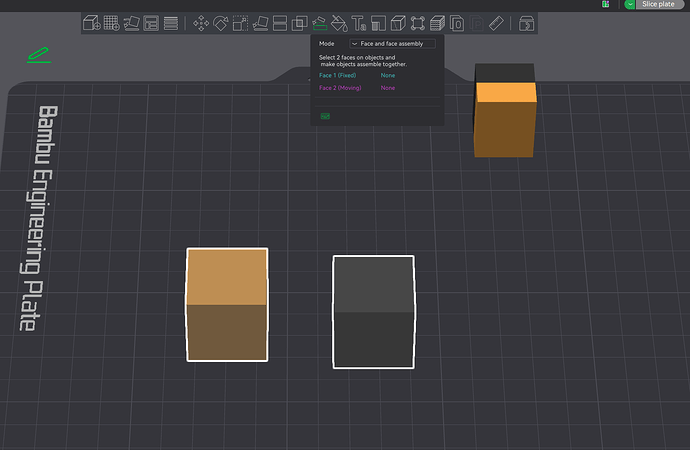Select the Rotate tool icon
The image size is (690, 450).
(x=220, y=23)
